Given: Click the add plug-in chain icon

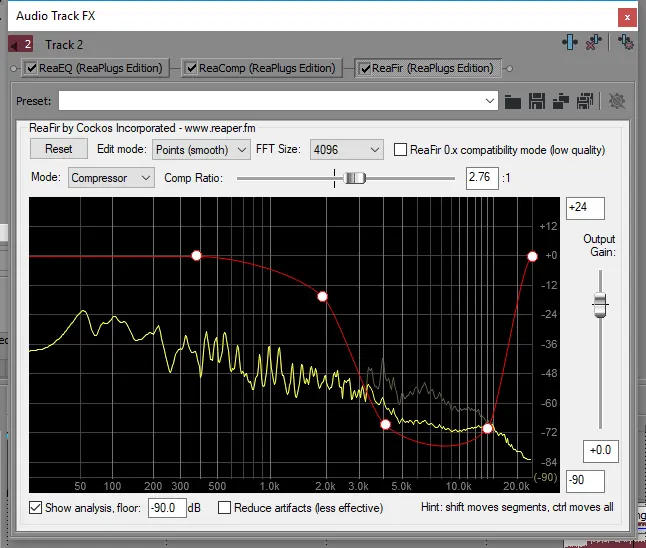Looking at the screenshot, I should pos(569,42).
